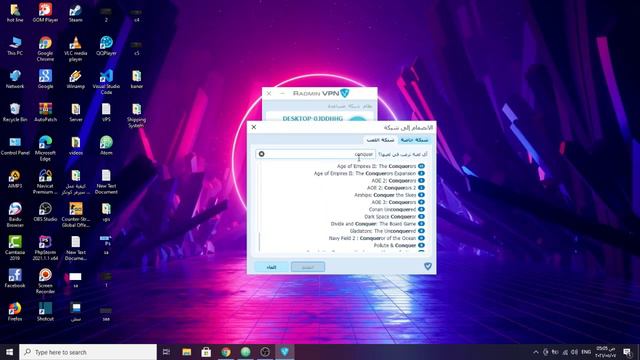Open Facebook desktop shortcut

[15, 278]
